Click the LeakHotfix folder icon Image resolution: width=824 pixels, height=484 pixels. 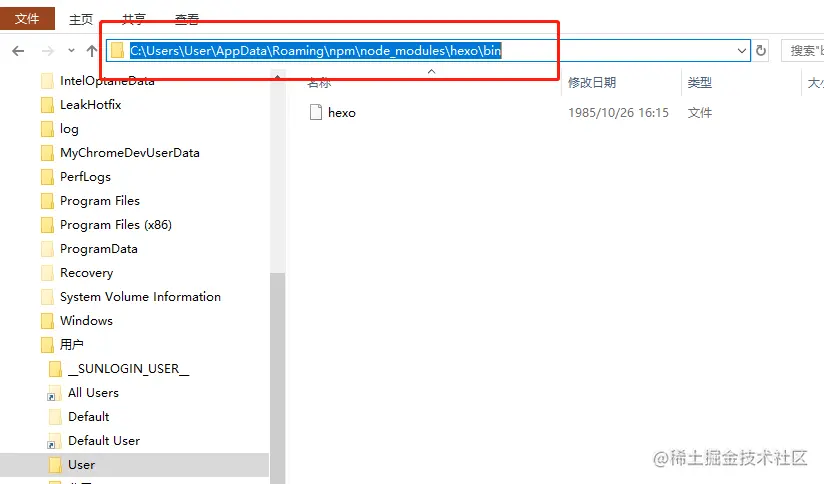47,105
